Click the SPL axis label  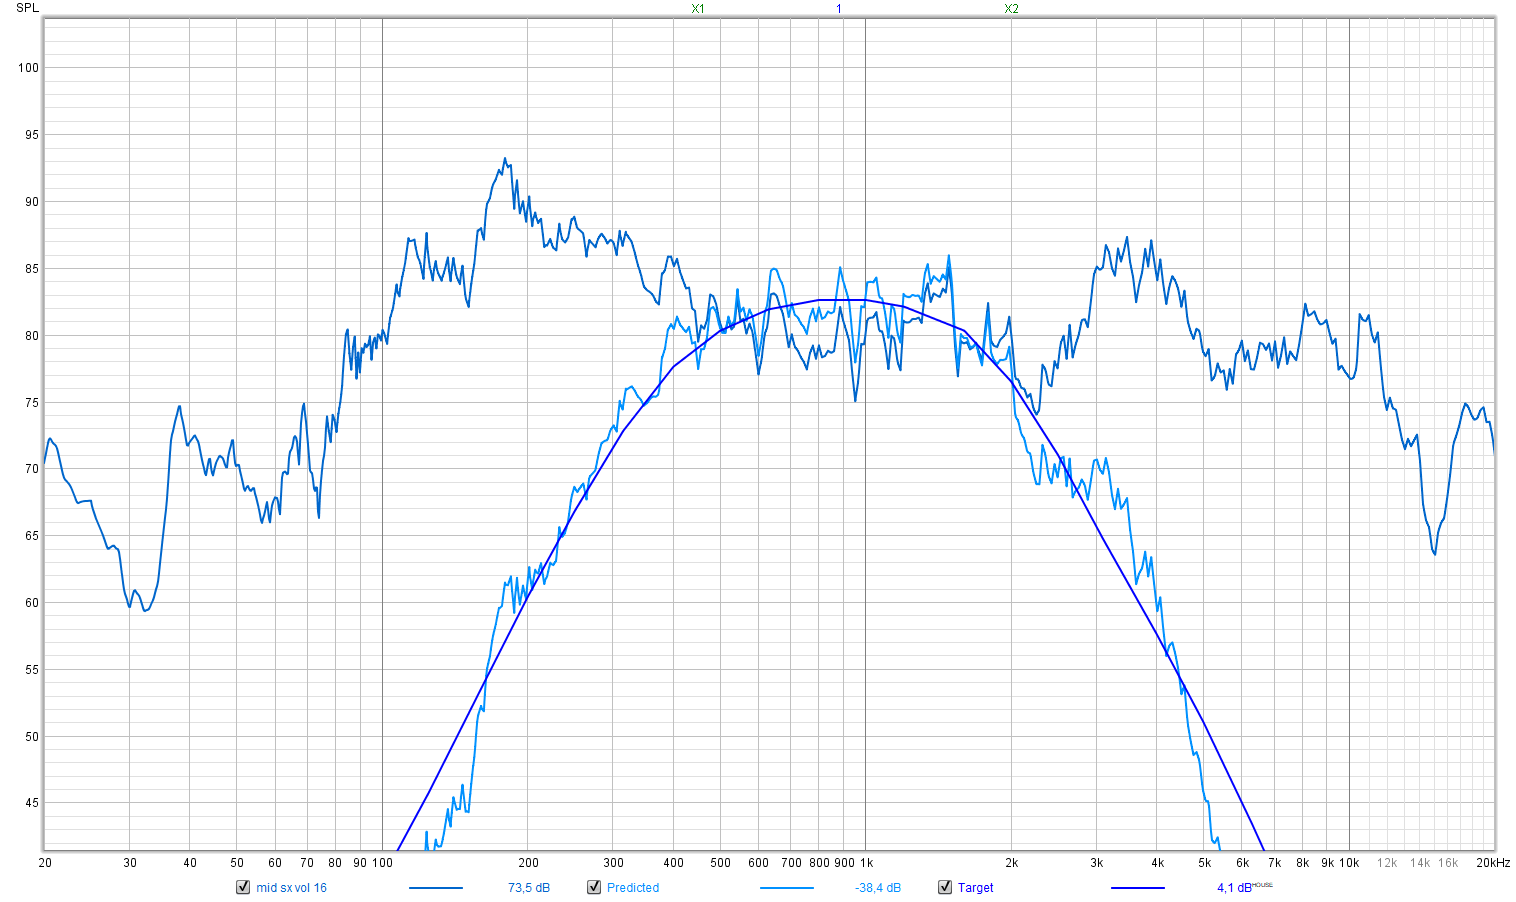point(28,8)
